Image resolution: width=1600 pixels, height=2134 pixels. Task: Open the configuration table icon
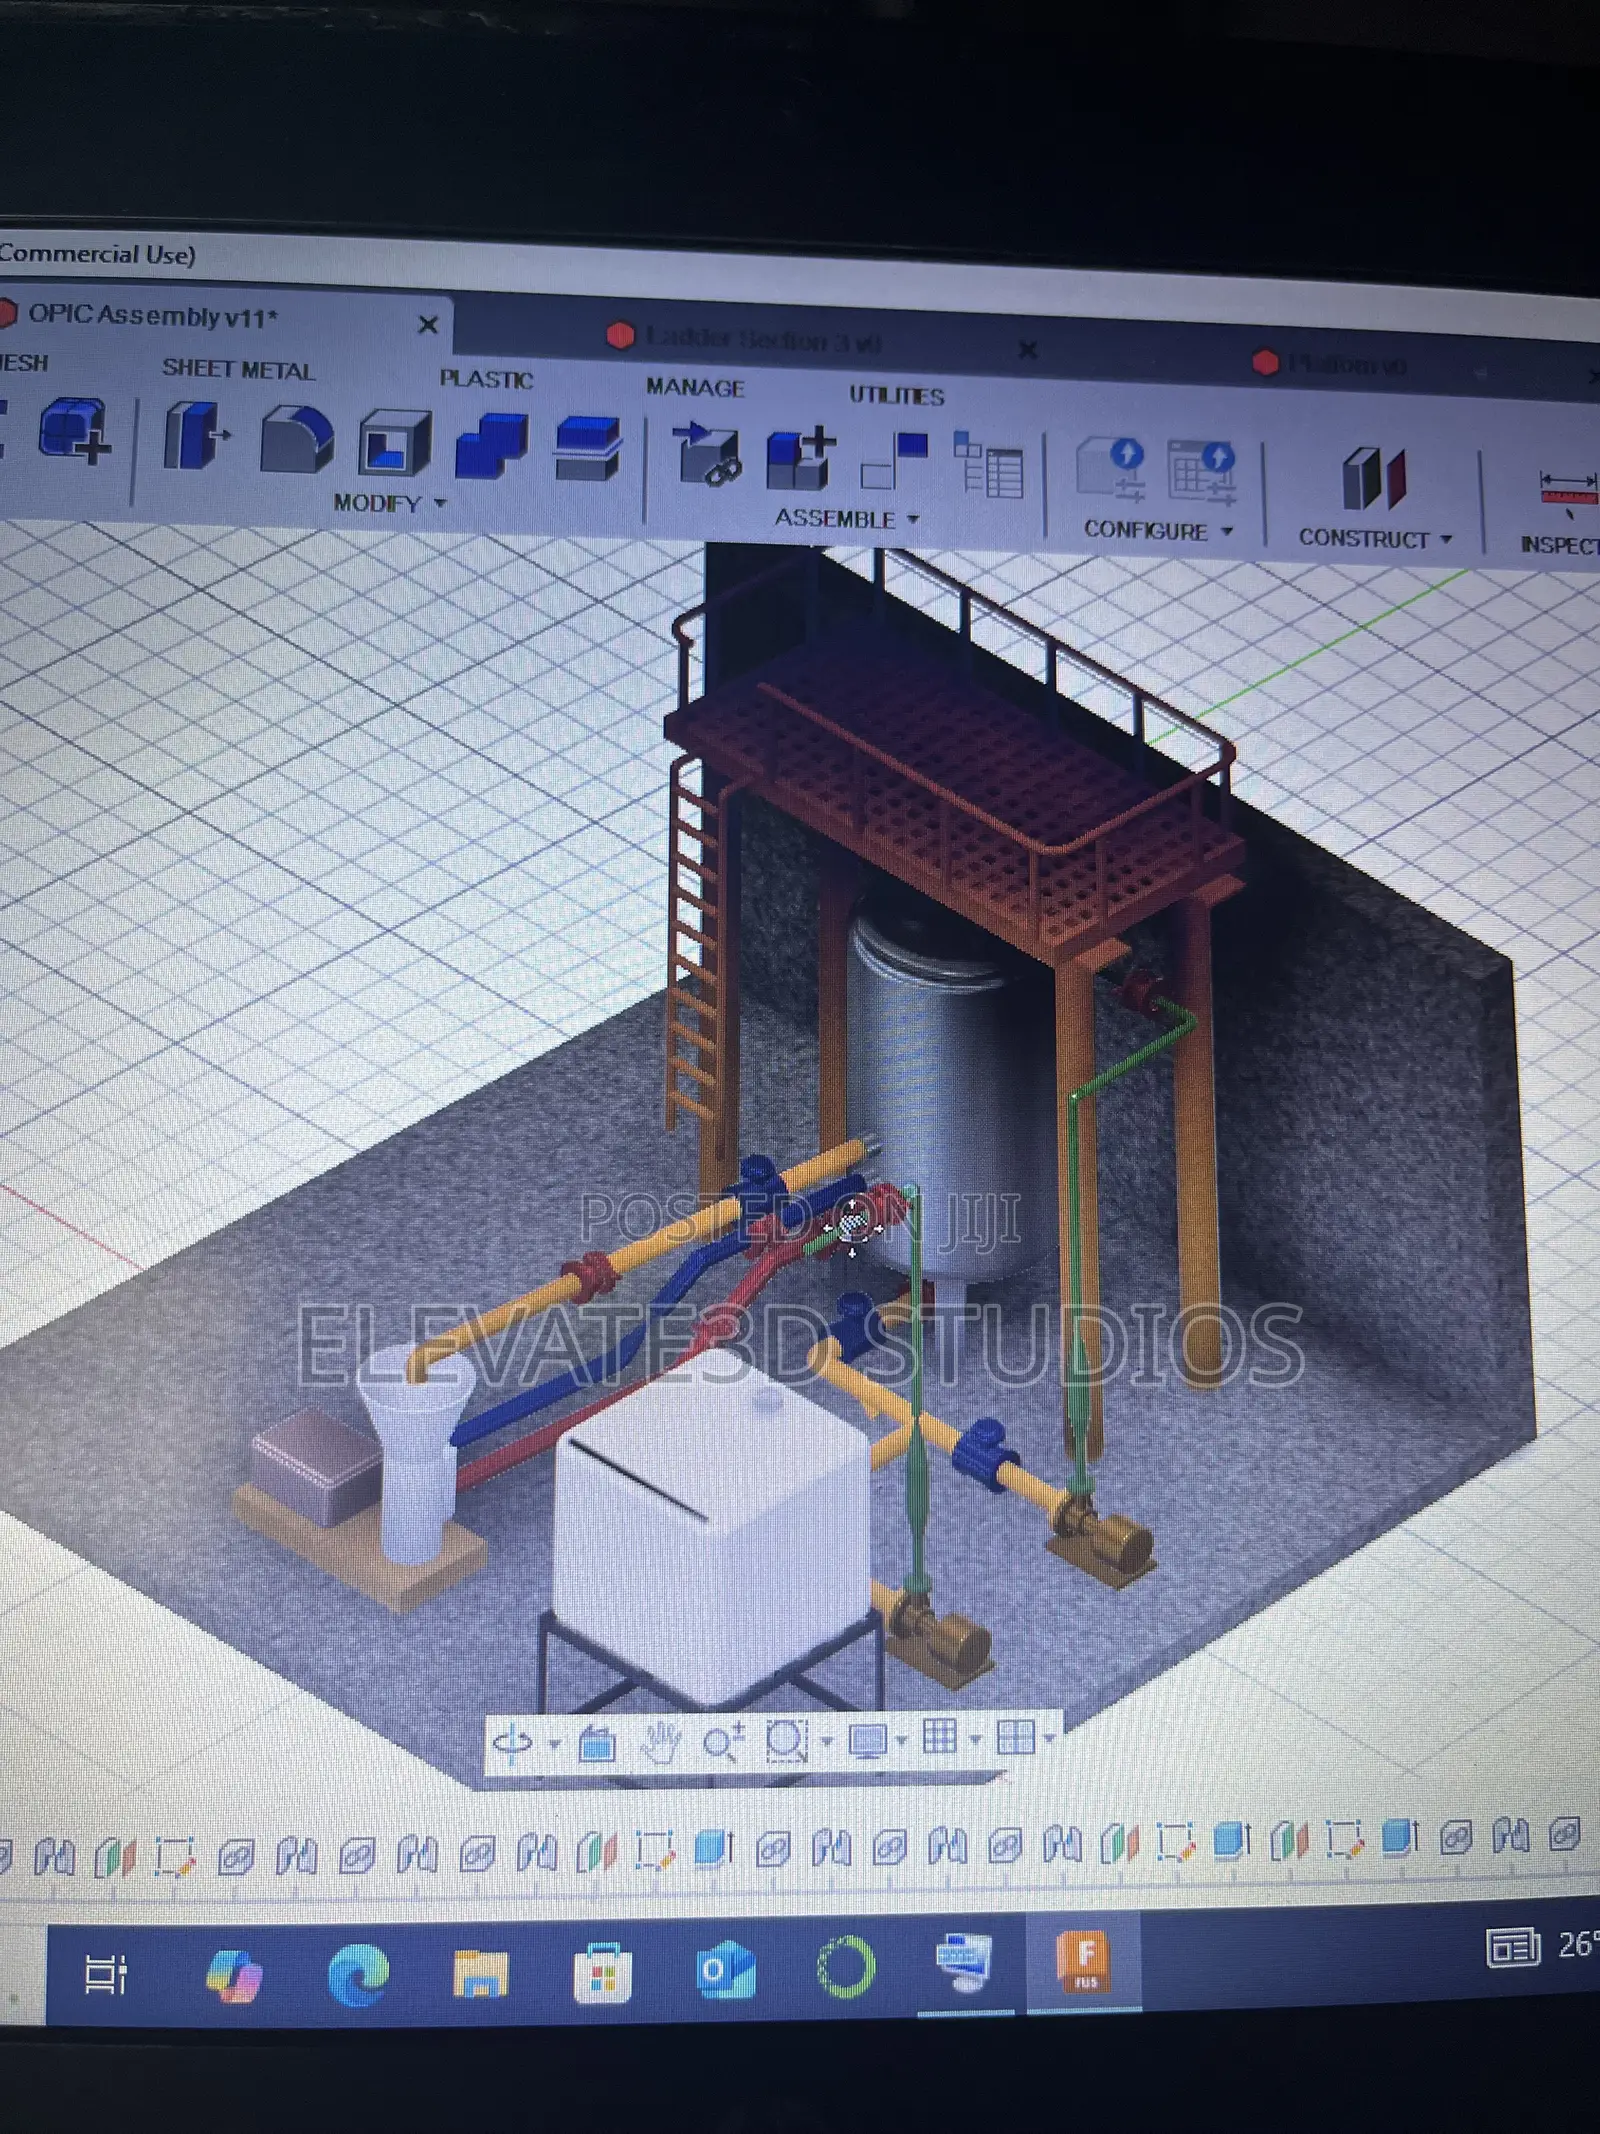pos(1202,471)
